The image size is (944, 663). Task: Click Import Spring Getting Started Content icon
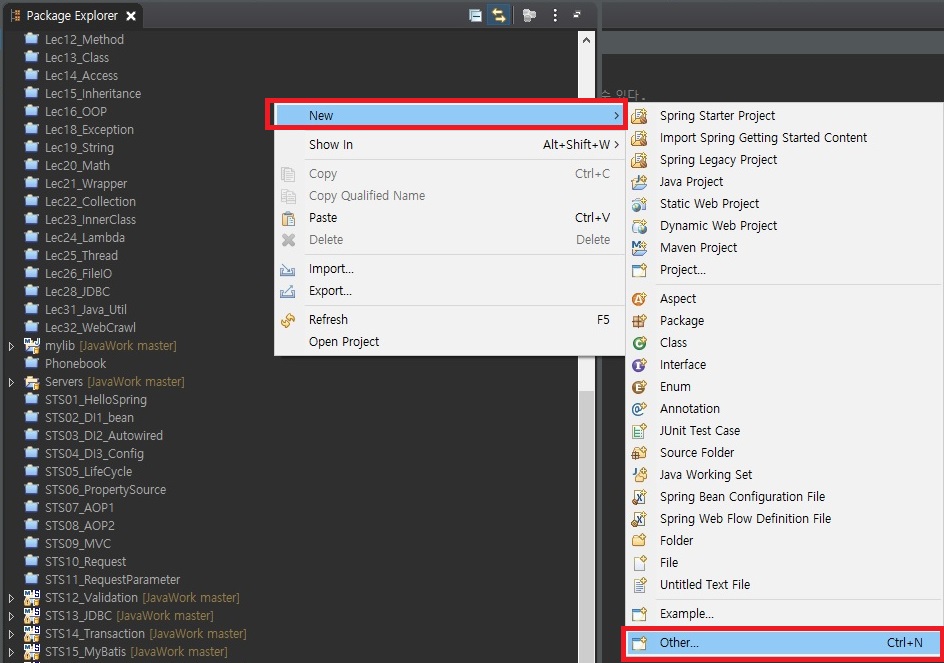(x=639, y=138)
